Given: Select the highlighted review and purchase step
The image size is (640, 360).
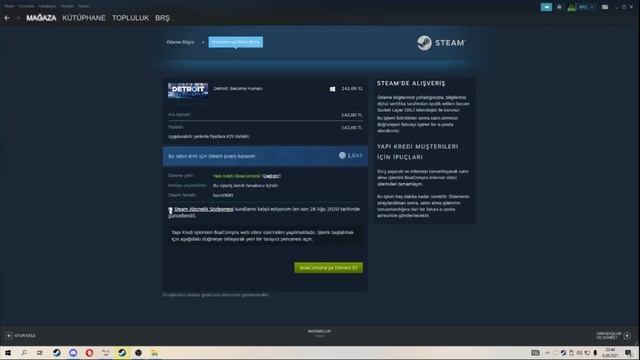Looking at the screenshot, I should [x=236, y=42].
